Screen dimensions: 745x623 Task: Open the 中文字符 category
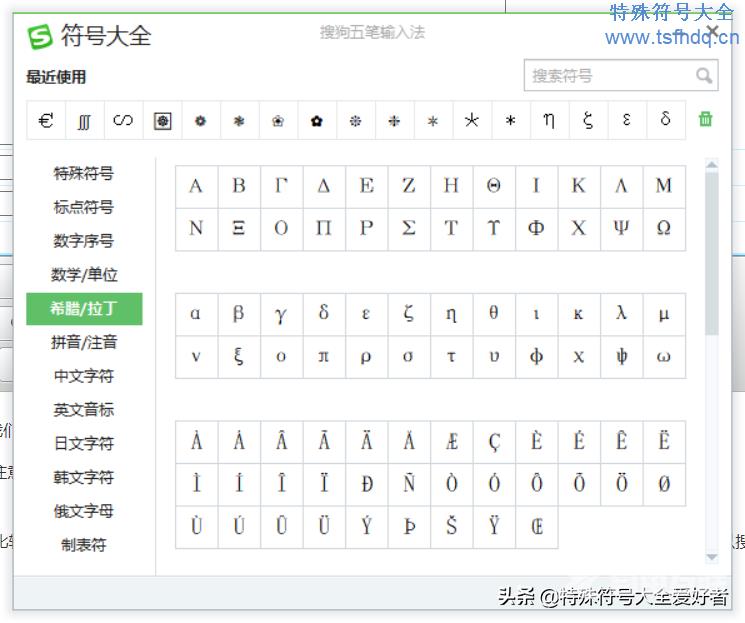click(x=84, y=376)
